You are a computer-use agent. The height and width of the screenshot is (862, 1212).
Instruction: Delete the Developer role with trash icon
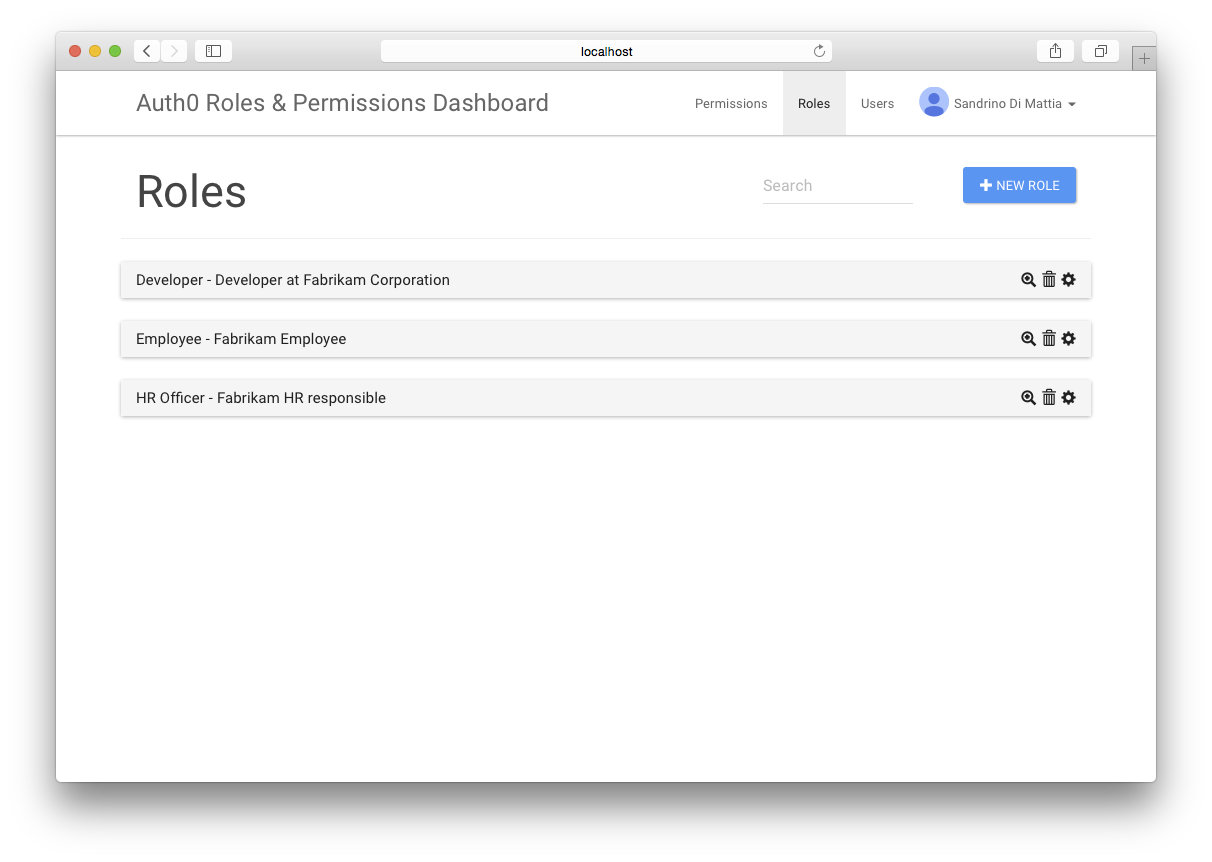(x=1049, y=280)
